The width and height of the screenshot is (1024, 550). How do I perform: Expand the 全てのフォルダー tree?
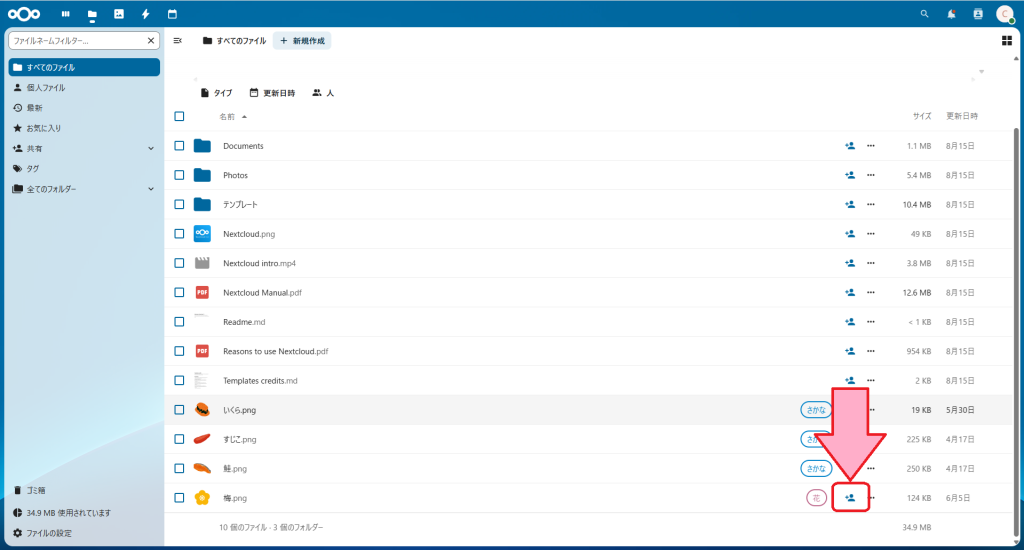[x=151, y=189]
